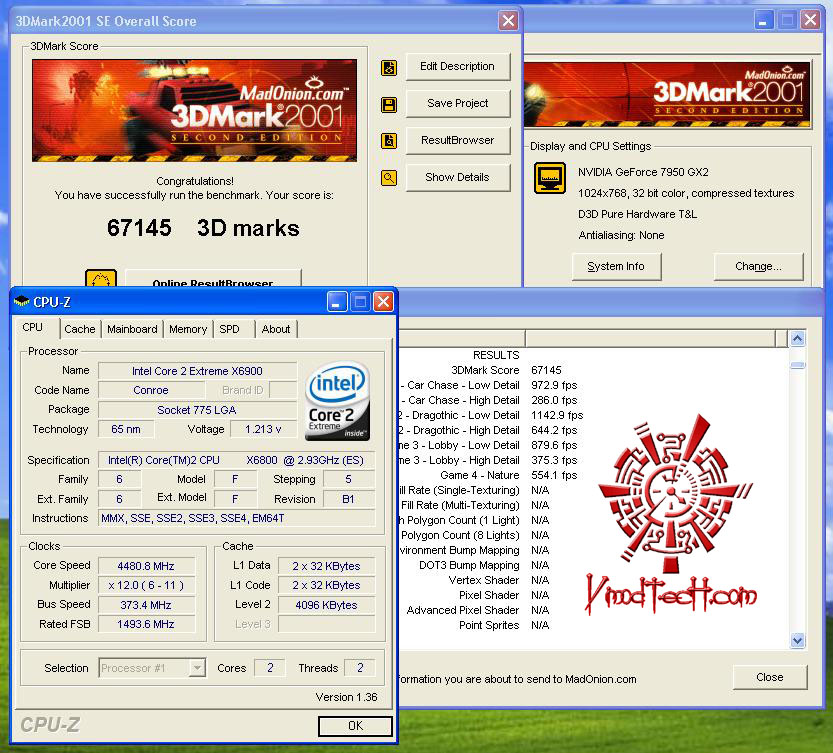The width and height of the screenshot is (833, 753).
Task: Click the CPU-Z title bar chip icon
Action: point(21,302)
